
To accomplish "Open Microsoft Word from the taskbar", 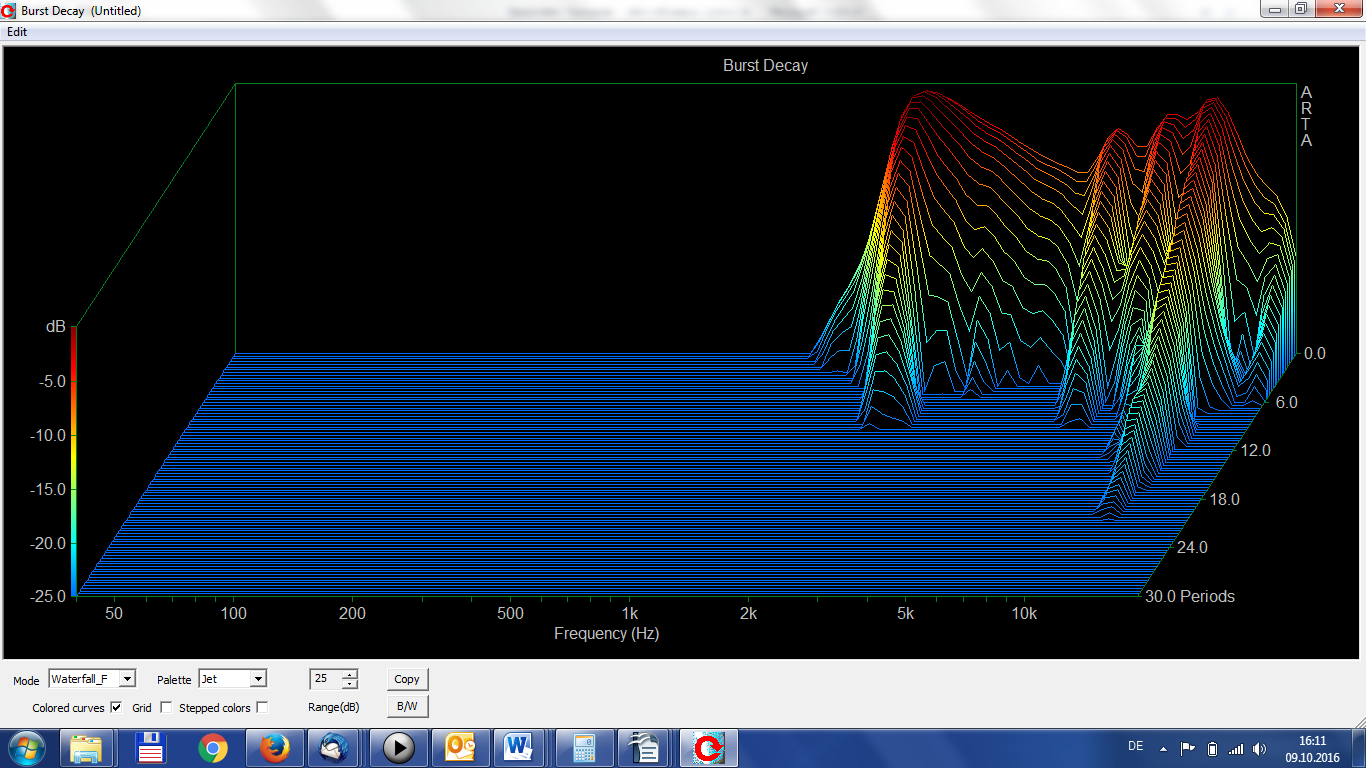I will 518,748.
